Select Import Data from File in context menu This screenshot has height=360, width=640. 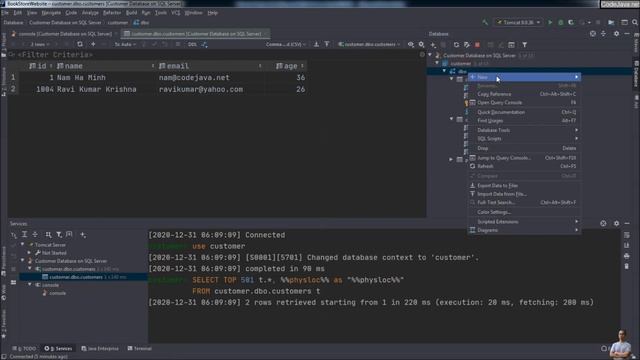(x=524, y=194)
